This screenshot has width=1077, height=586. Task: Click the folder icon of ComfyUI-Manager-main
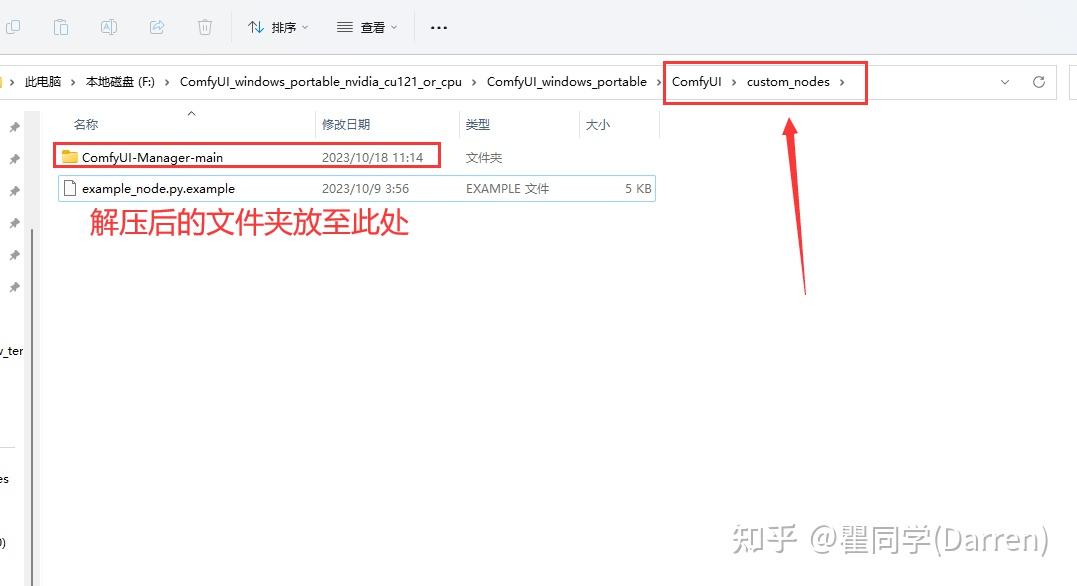tap(68, 157)
